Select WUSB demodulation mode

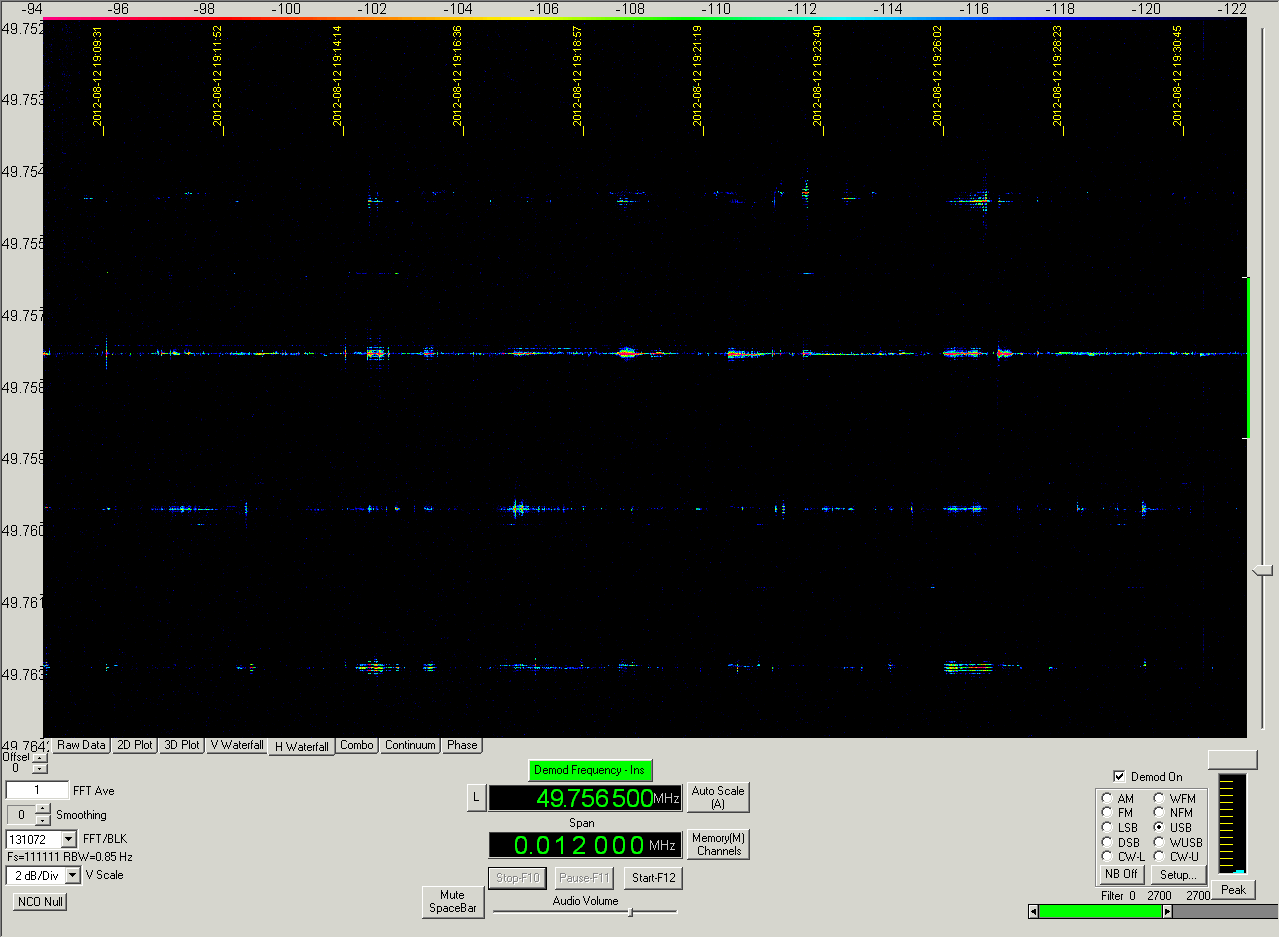(x=1159, y=842)
